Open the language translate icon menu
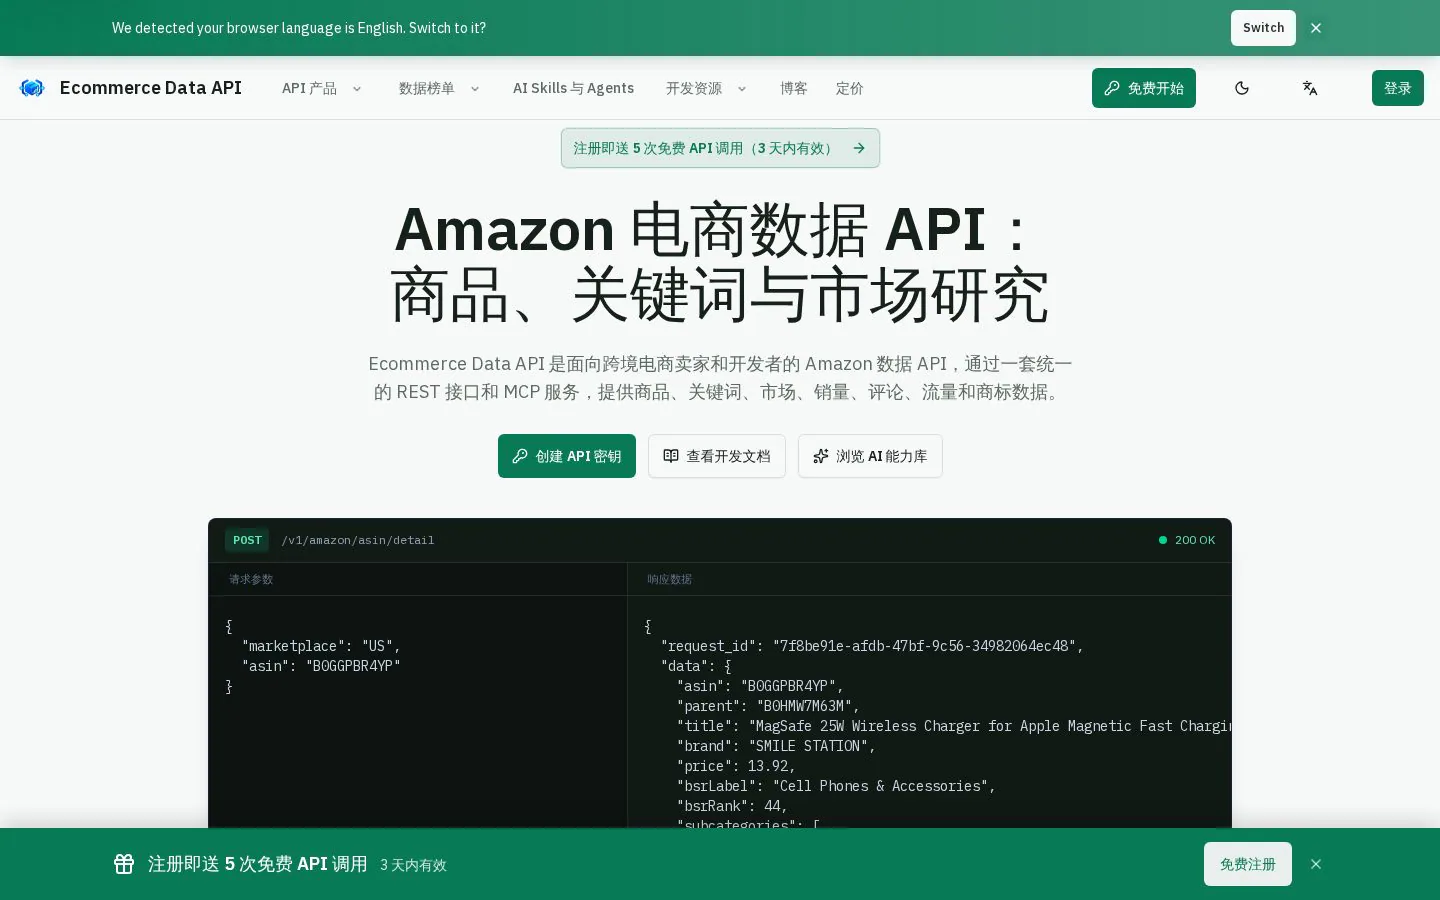Viewport: 1440px width, 900px height. tap(1310, 88)
